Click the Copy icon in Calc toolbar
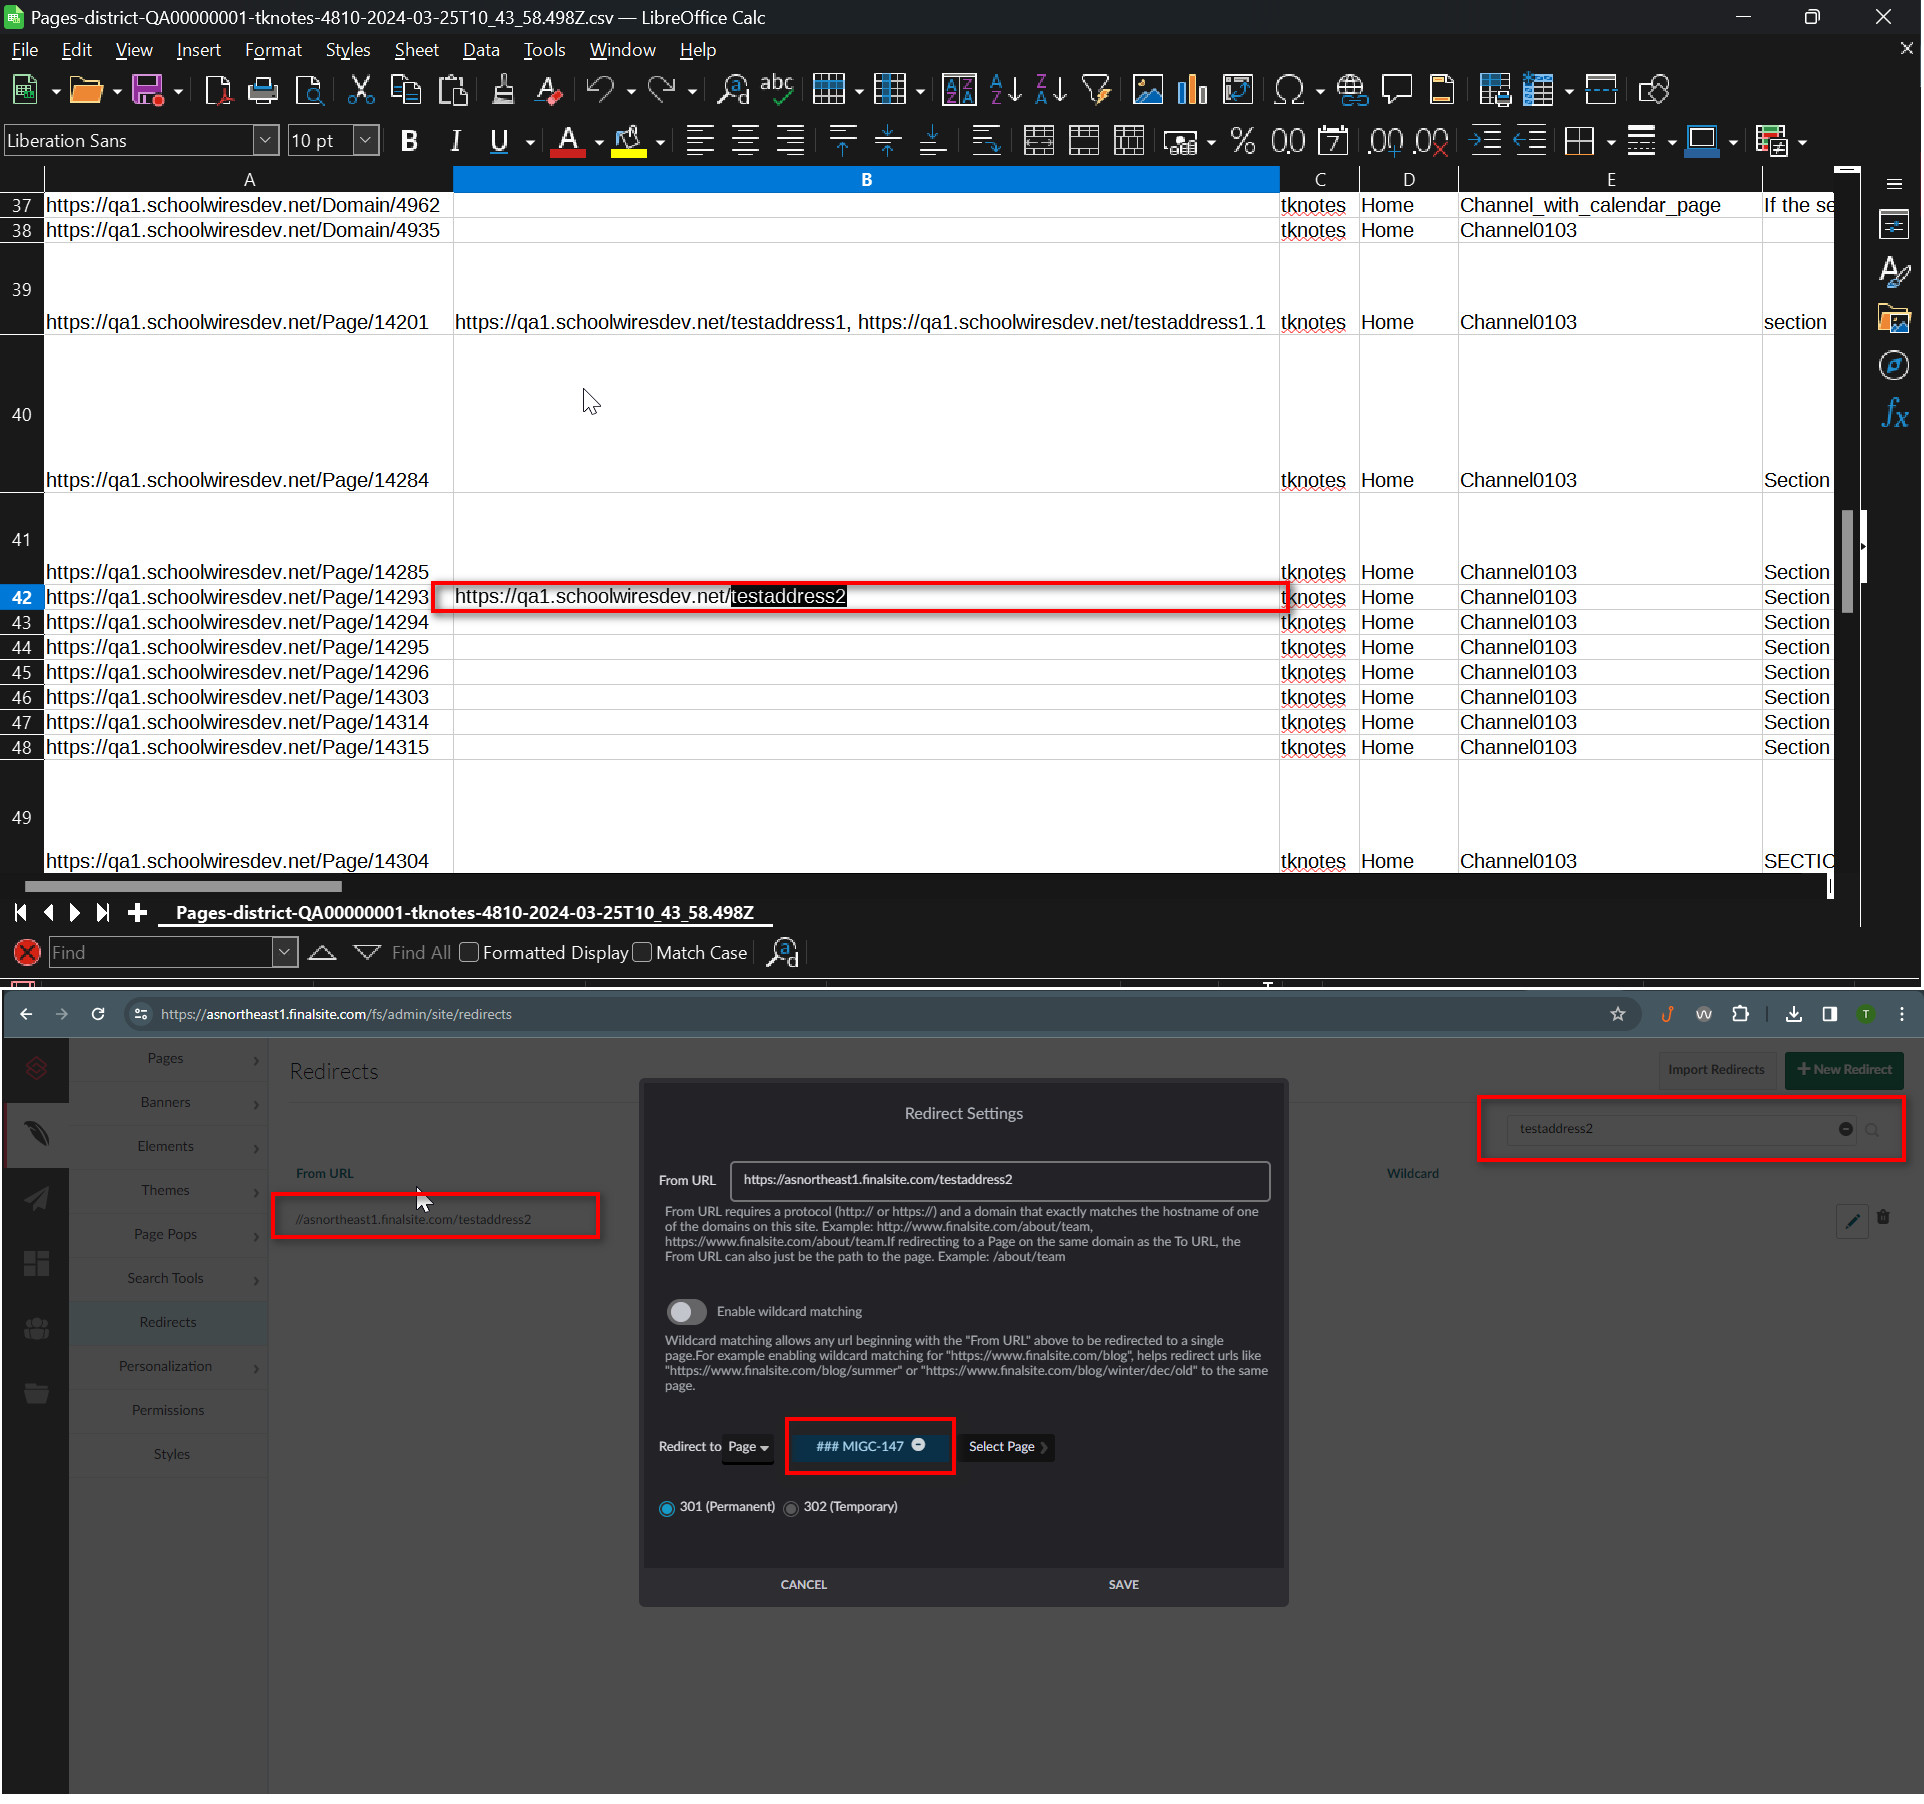 405,90
